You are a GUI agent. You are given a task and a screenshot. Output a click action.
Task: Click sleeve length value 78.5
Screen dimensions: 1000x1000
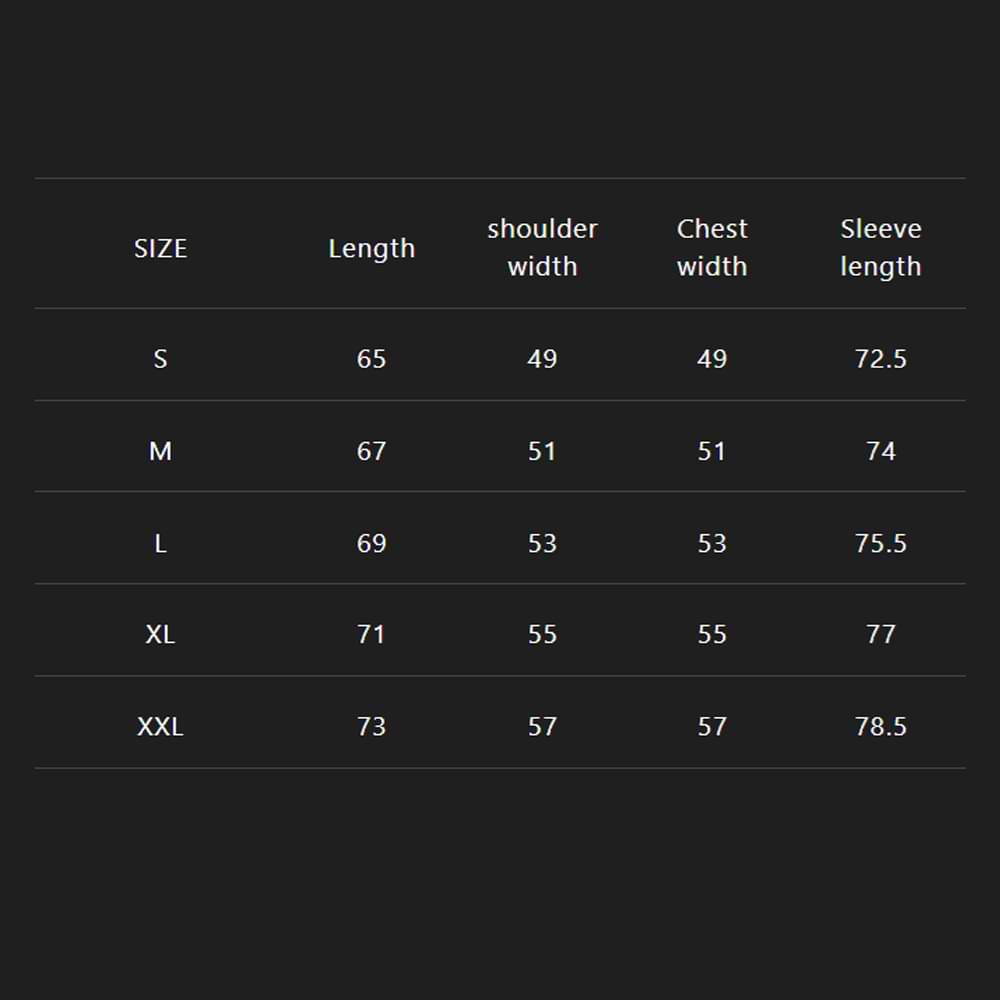click(880, 726)
